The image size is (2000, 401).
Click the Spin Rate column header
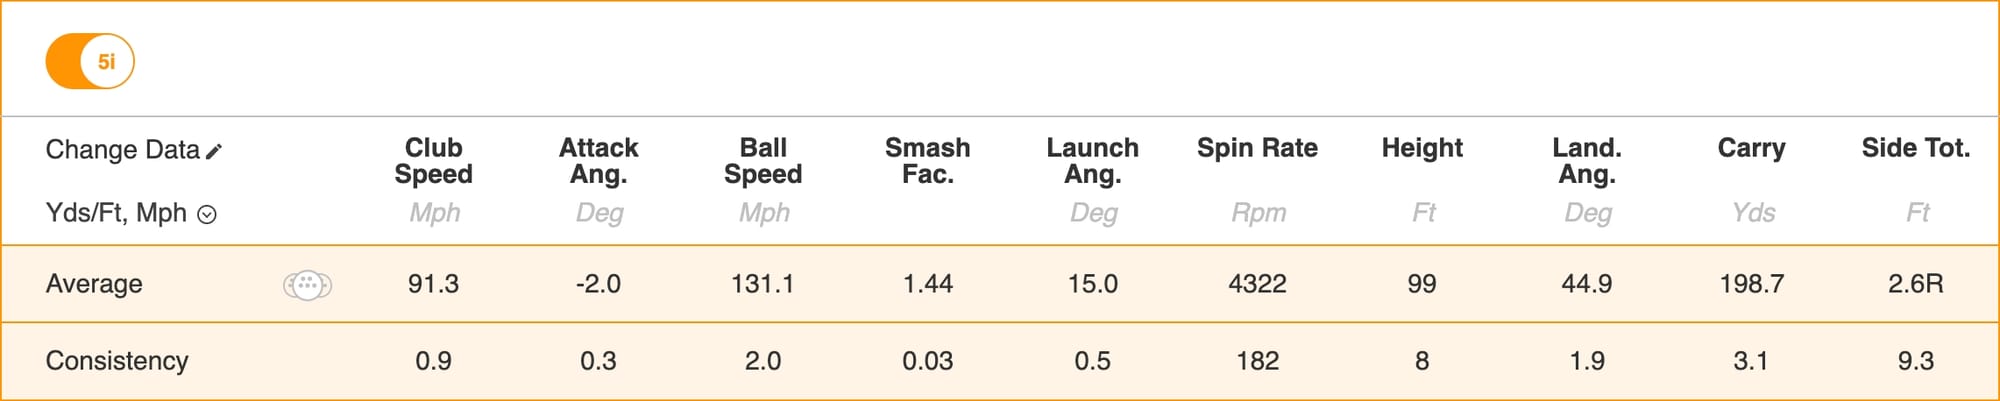1257,148
